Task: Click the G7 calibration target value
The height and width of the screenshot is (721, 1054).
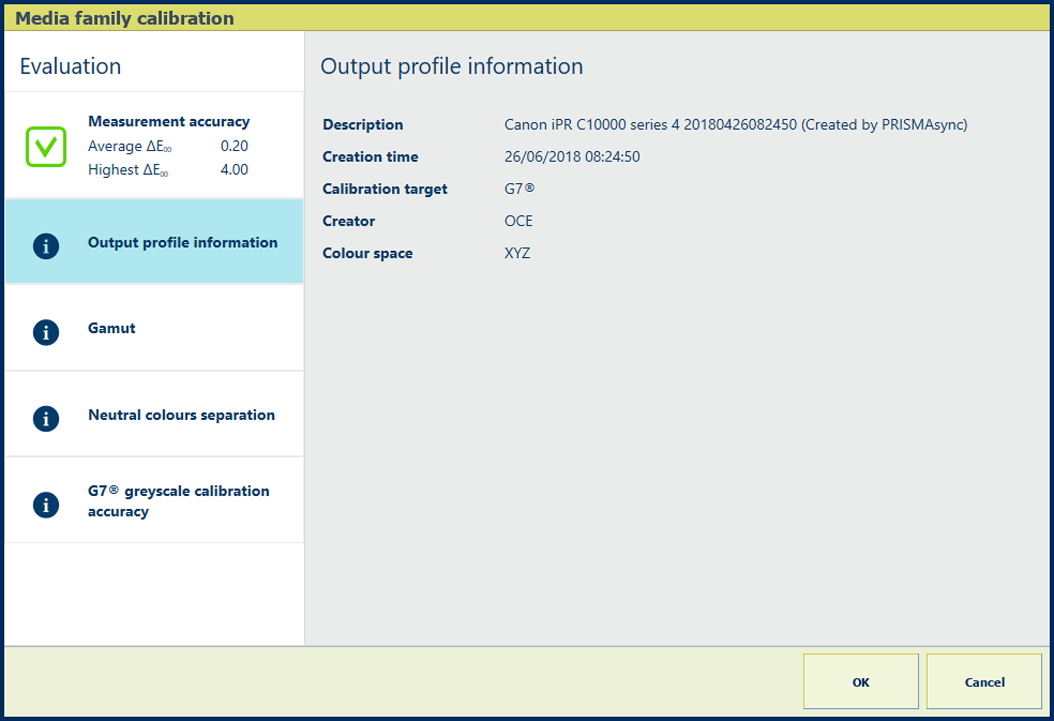Action: point(519,189)
